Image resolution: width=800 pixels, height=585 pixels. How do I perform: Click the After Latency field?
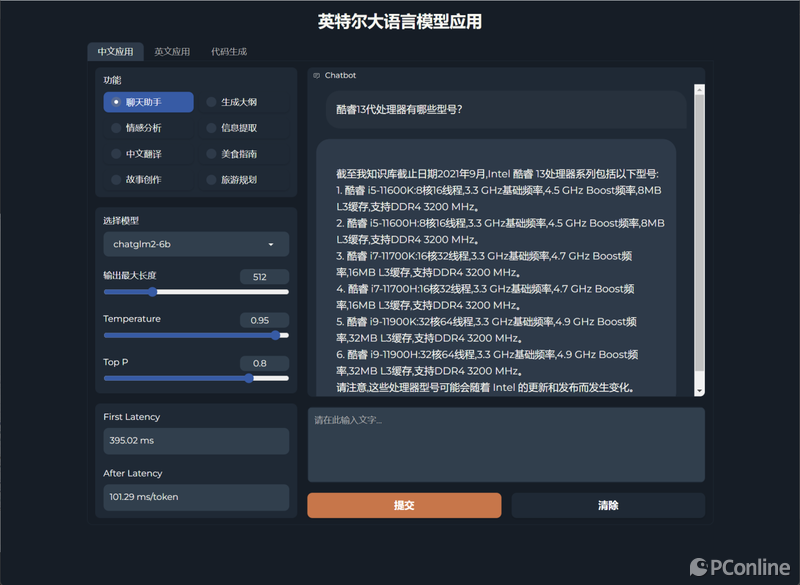coord(196,497)
